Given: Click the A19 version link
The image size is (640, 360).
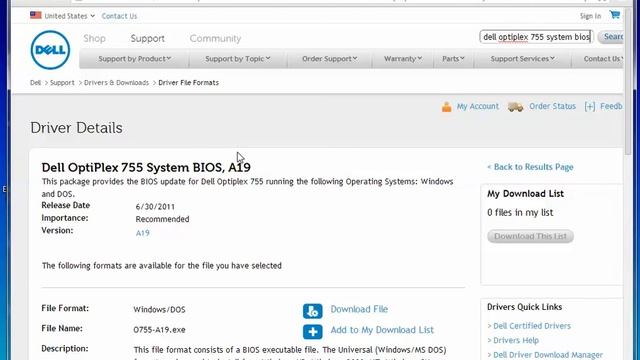Looking at the screenshot, I should click(142, 233).
